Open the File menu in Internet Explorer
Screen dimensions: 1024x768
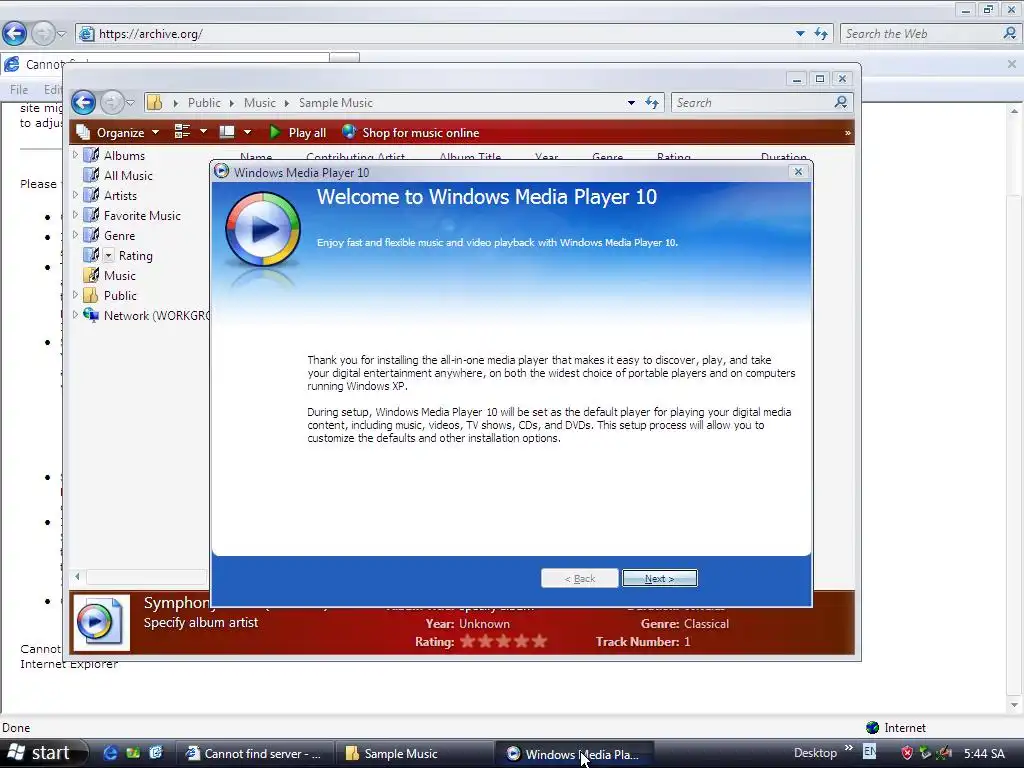(x=18, y=89)
